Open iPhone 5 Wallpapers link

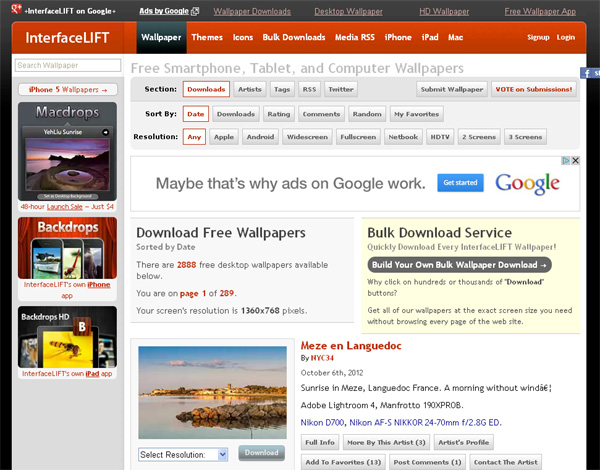68,90
